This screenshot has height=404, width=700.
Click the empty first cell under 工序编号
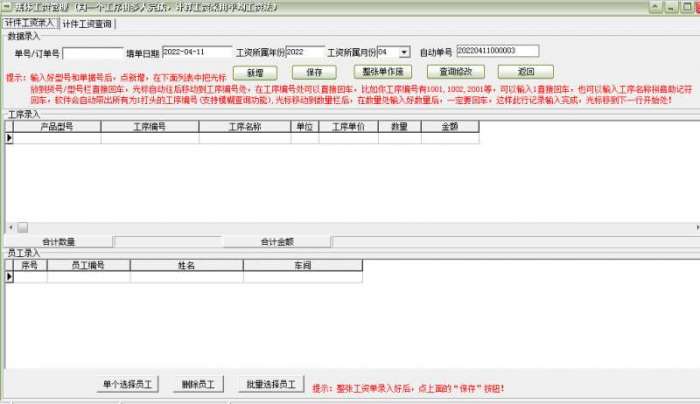(150, 138)
